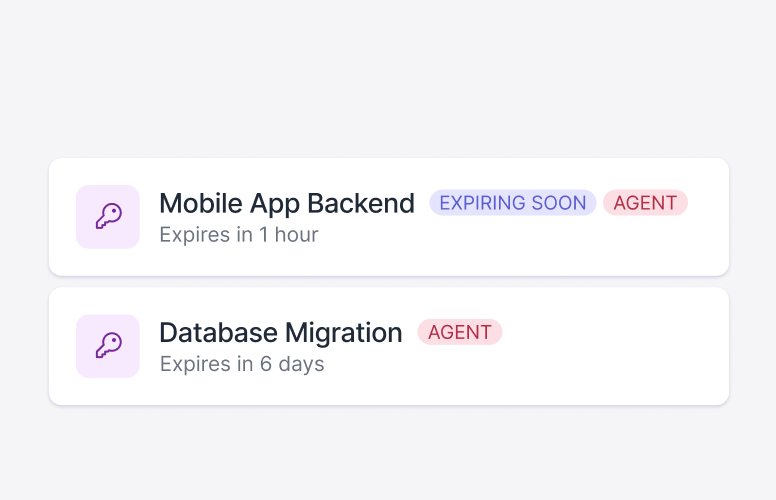Image resolution: width=776 pixels, height=500 pixels.
Task: Click the key icon for Mobile App Backend
Action: [108, 216]
